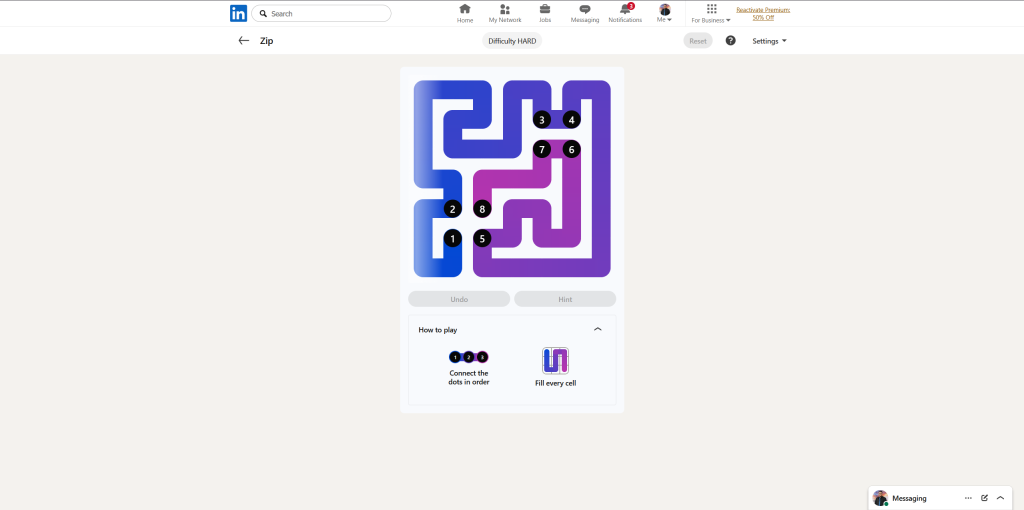The width and height of the screenshot is (1024, 510).
Task: Click the Hint button
Action: click(565, 299)
